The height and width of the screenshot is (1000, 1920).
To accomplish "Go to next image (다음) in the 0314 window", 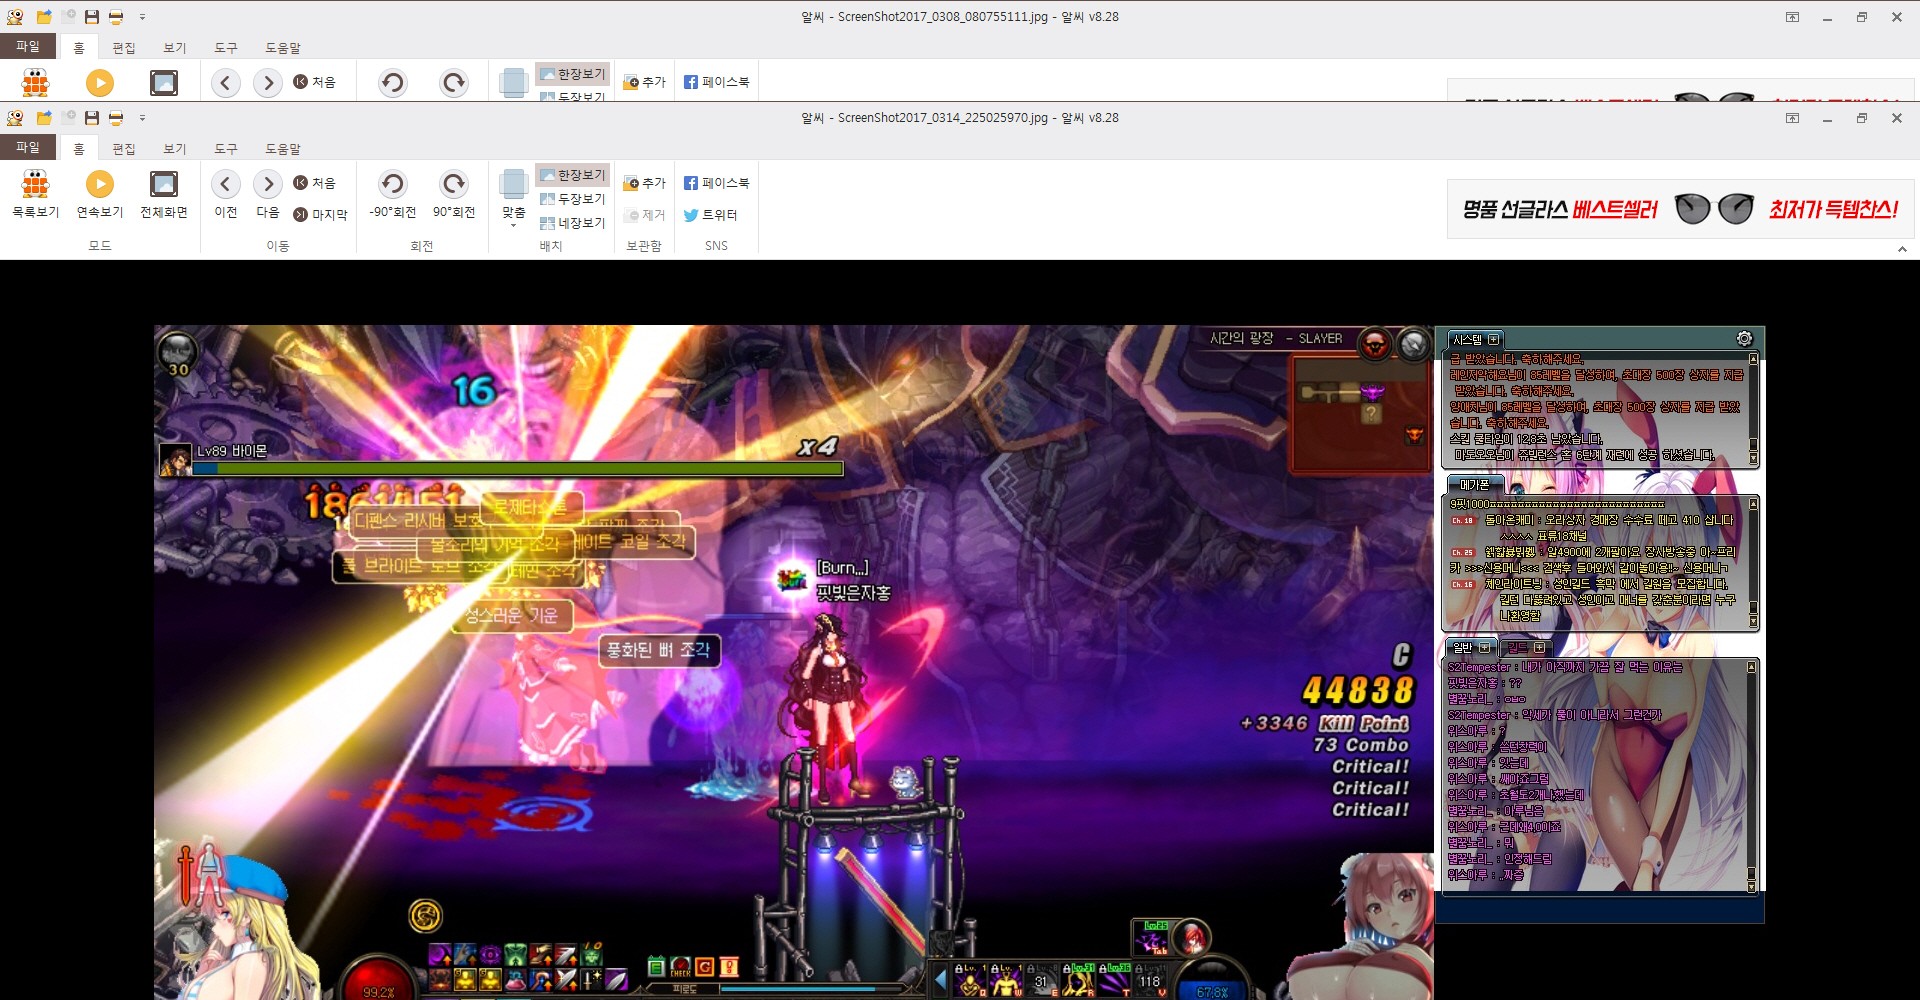I will (267, 194).
